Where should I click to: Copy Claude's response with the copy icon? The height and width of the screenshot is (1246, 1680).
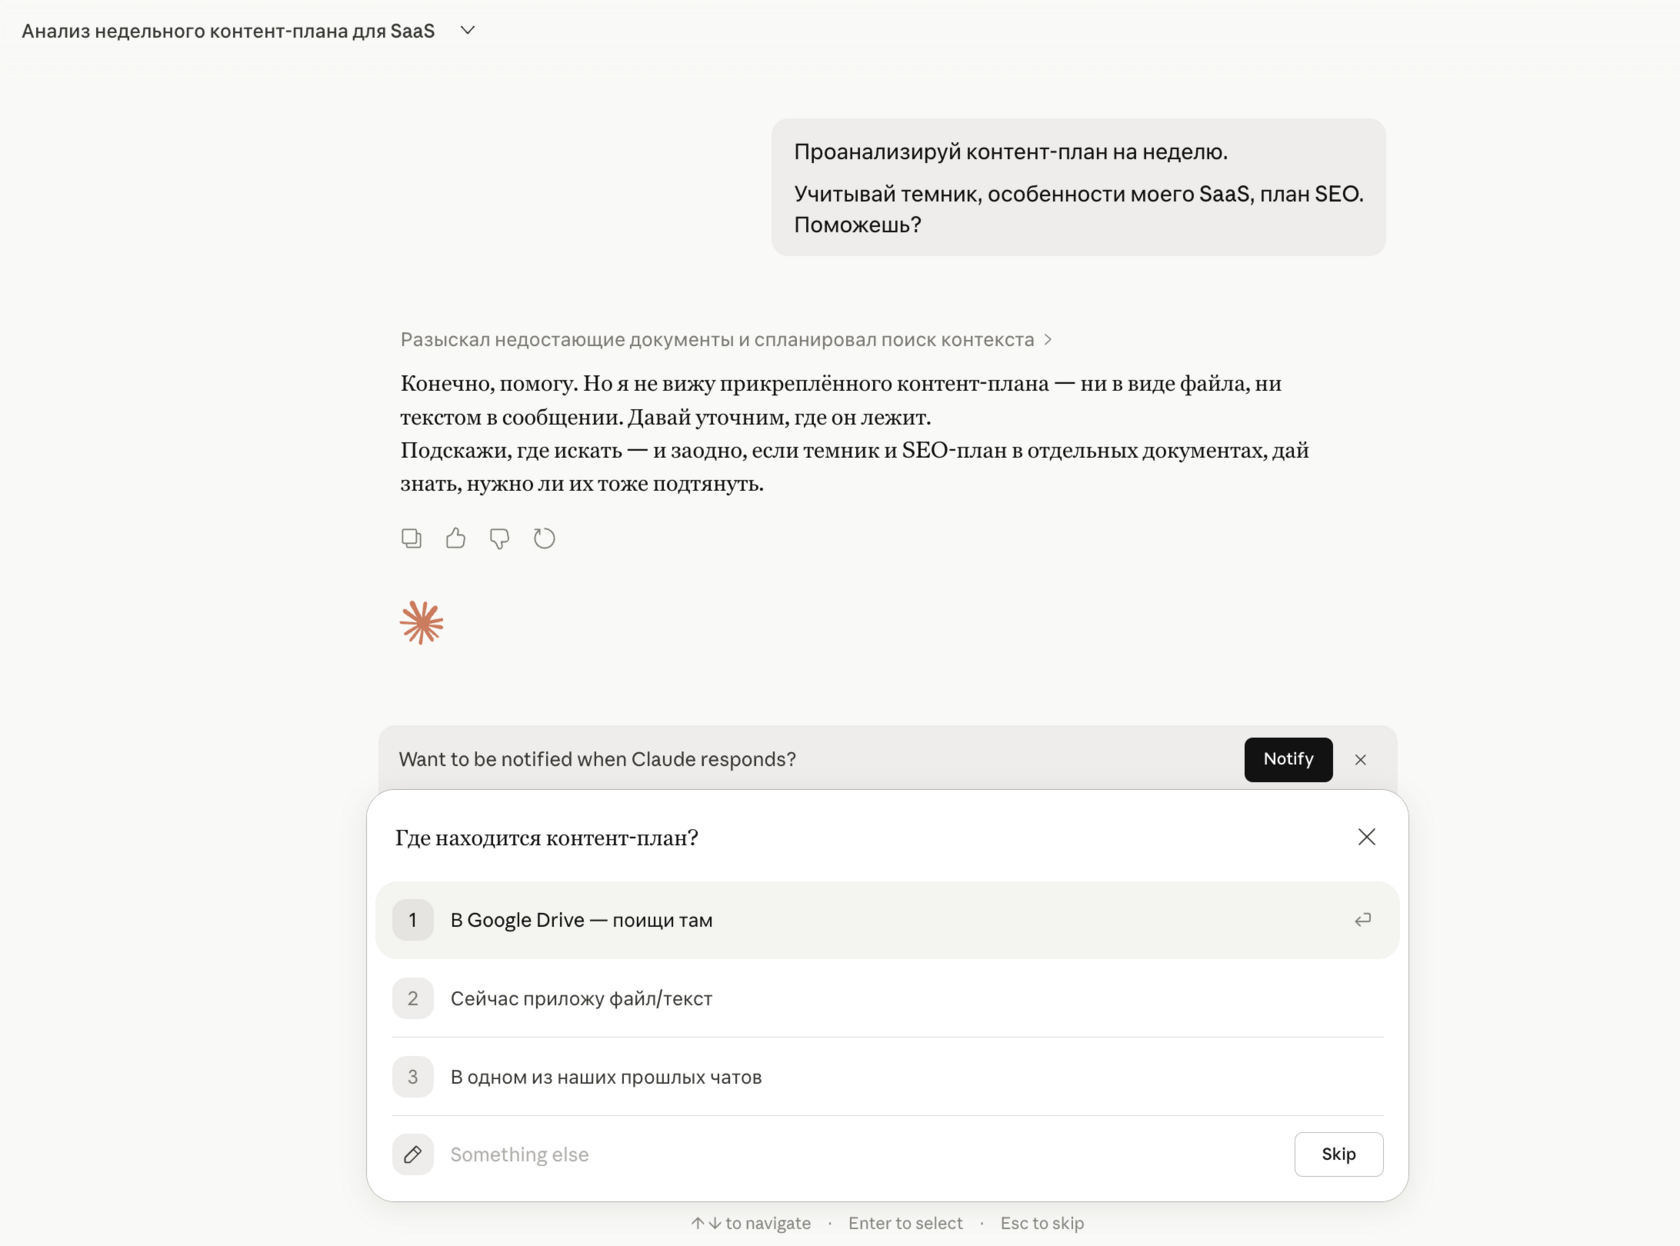click(x=411, y=538)
